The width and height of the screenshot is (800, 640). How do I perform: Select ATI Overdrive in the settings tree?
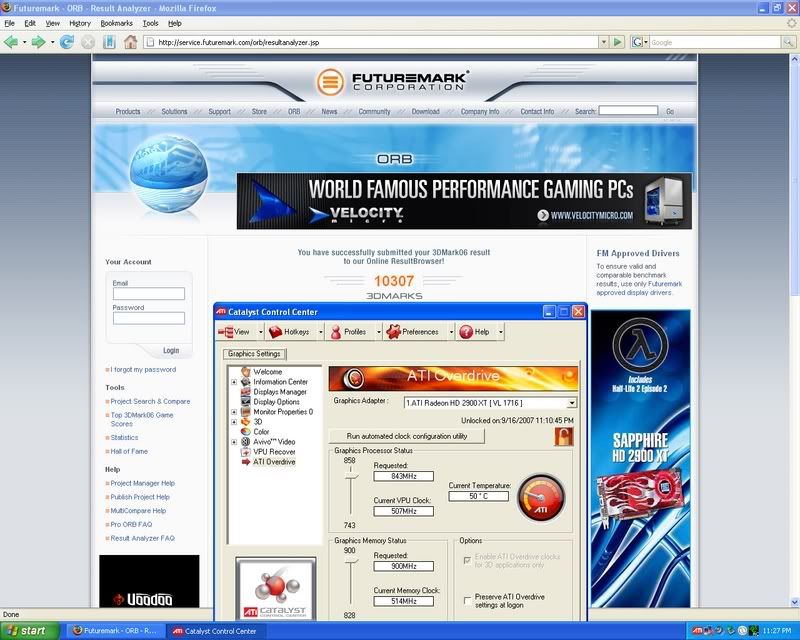point(274,462)
